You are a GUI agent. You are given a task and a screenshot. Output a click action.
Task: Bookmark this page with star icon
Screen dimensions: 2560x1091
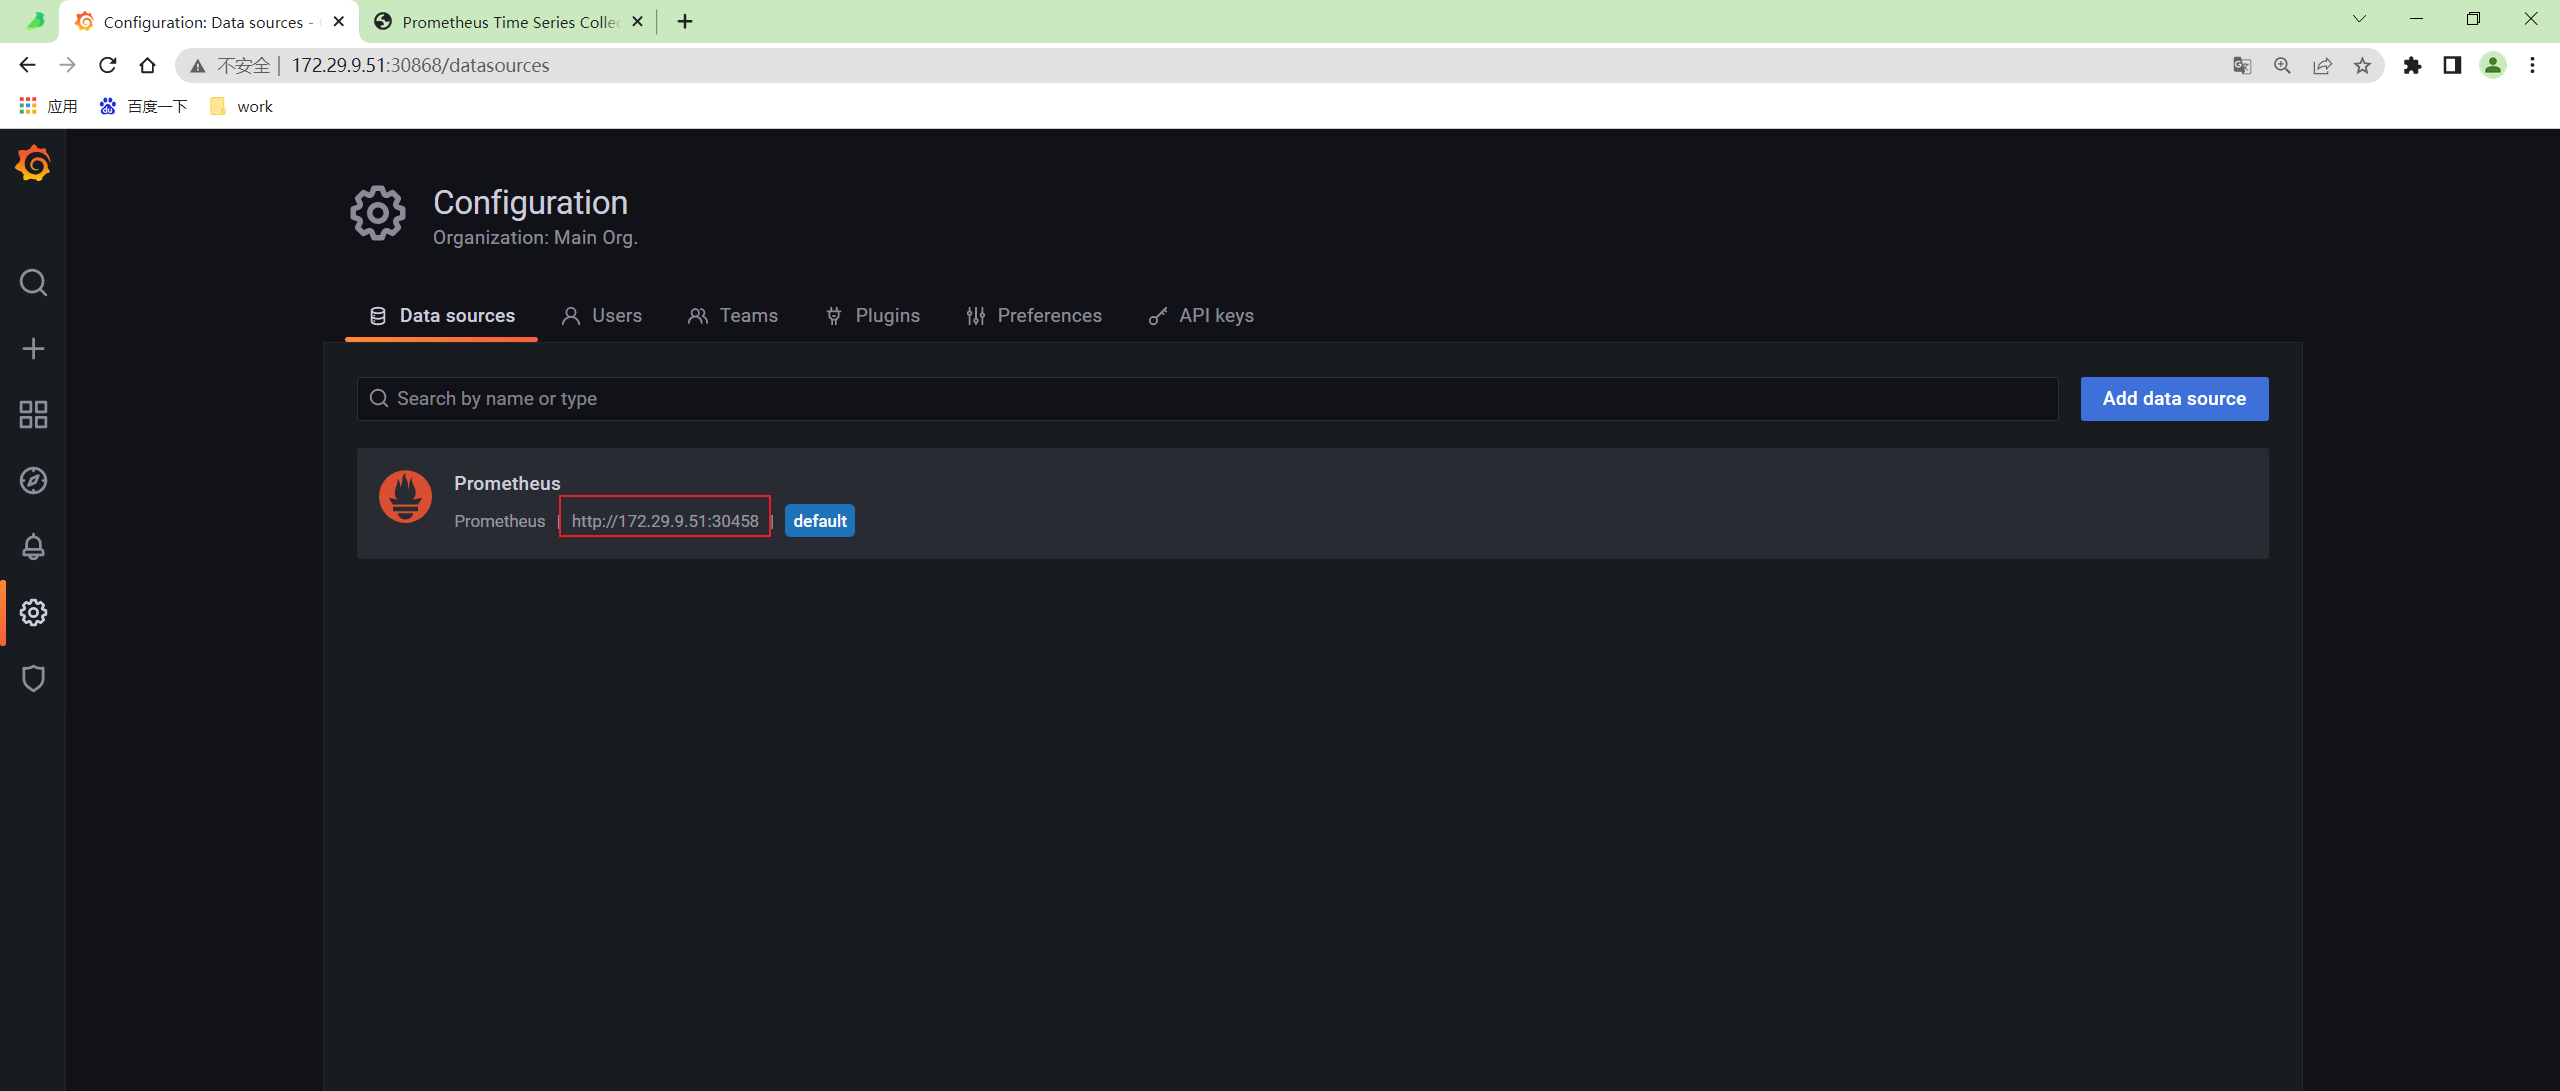click(x=2362, y=66)
